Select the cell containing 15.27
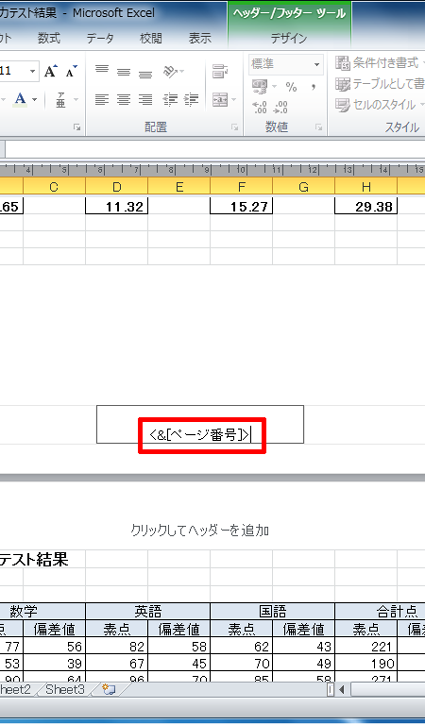This screenshot has width=425, height=725. (241, 206)
